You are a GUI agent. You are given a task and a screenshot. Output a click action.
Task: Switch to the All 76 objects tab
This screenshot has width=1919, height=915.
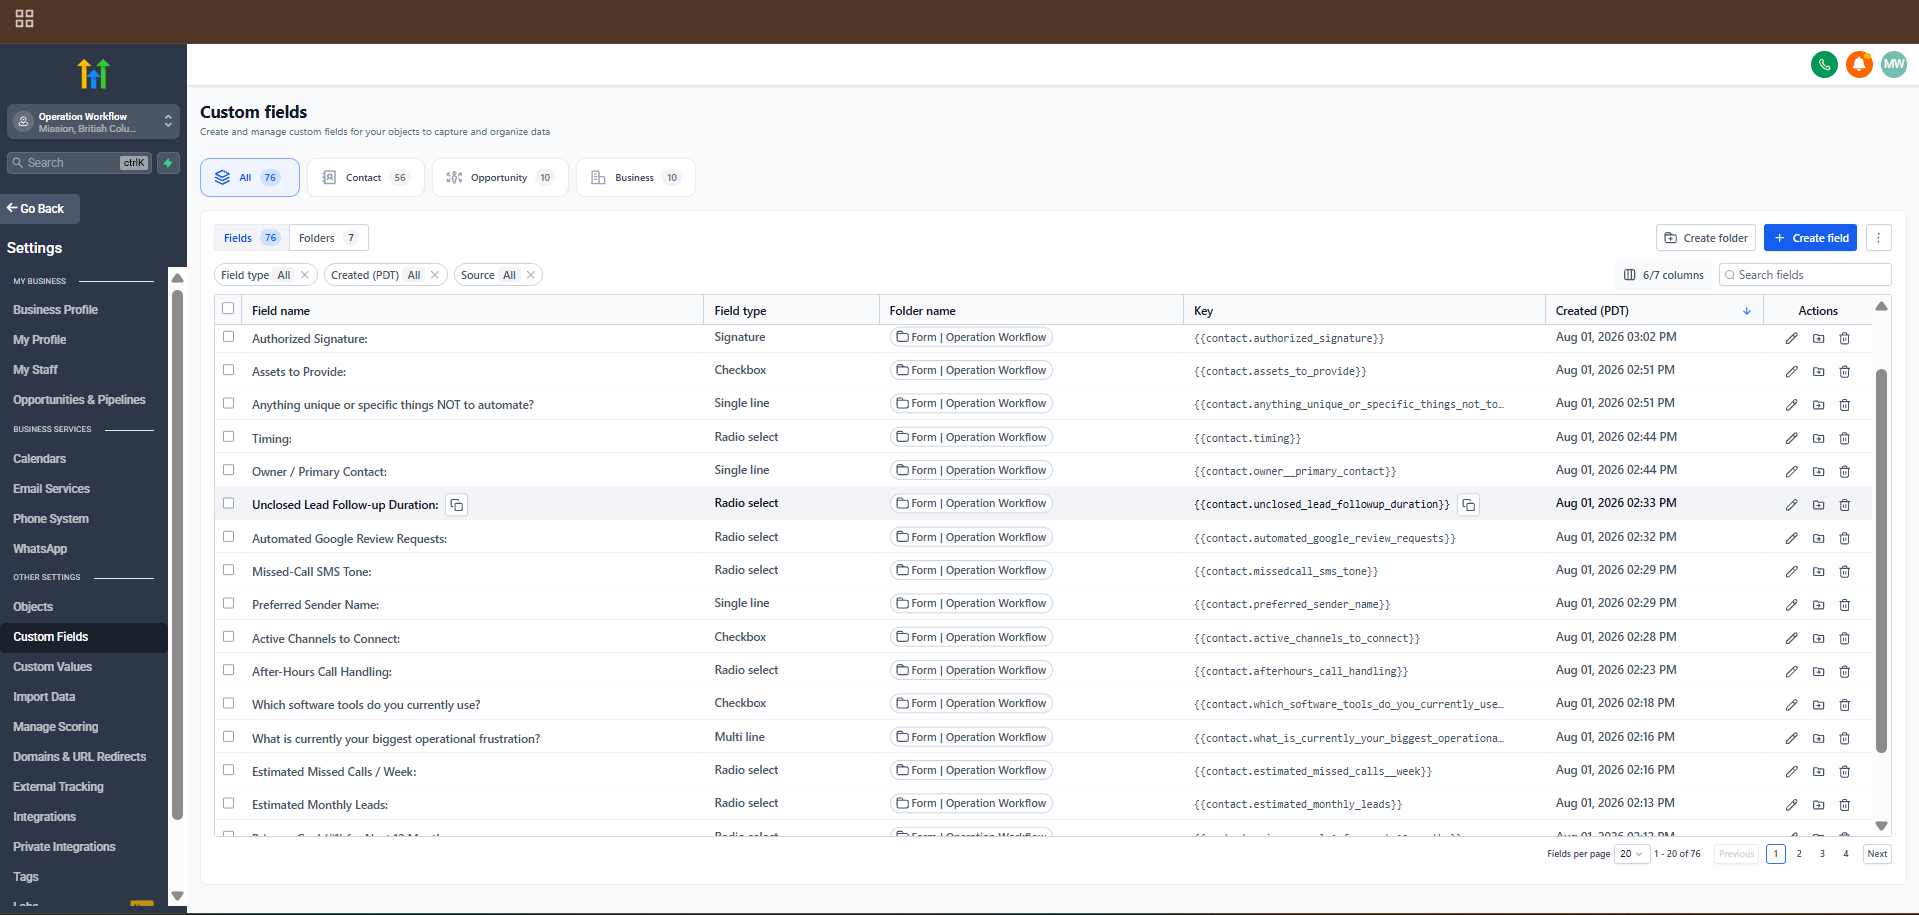click(x=250, y=178)
